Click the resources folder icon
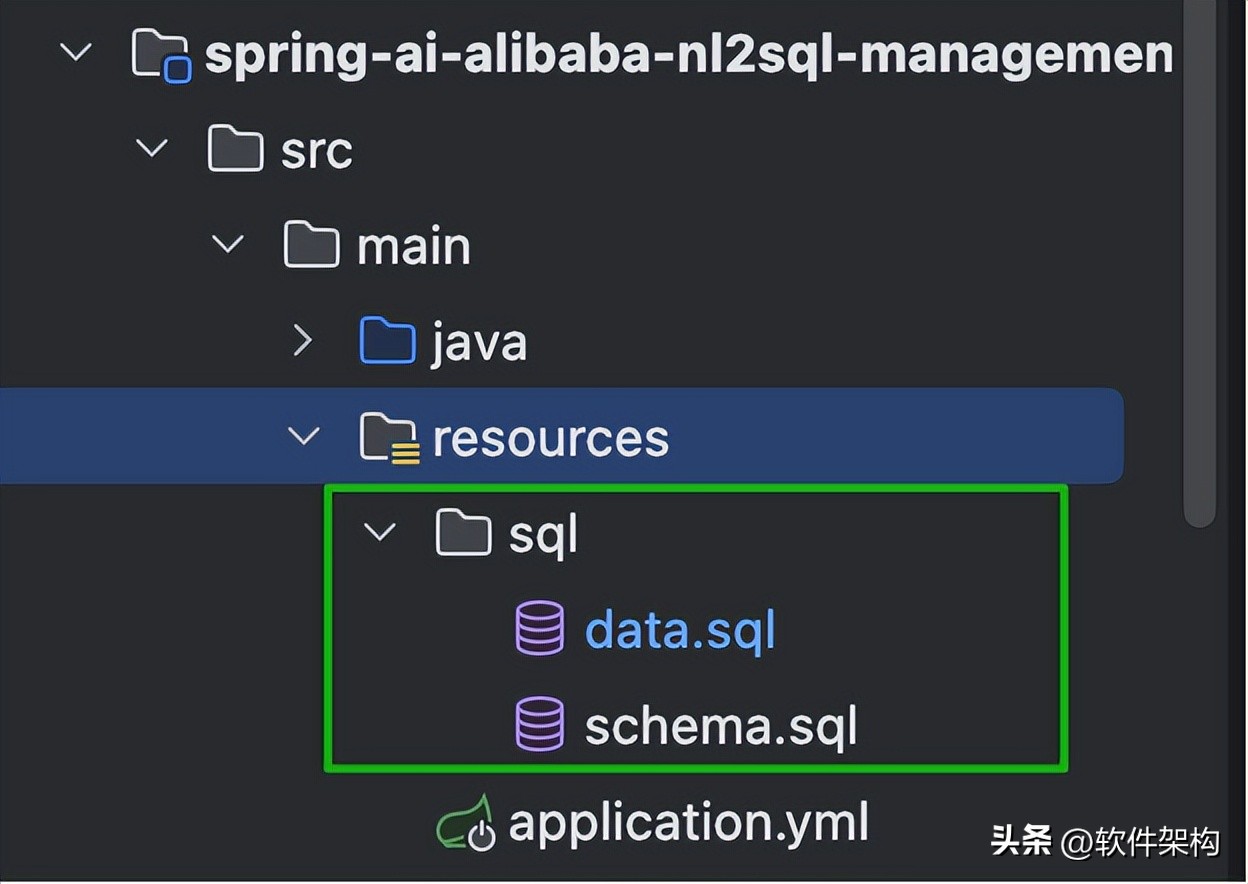Screen dimensions: 1248x884 388,439
